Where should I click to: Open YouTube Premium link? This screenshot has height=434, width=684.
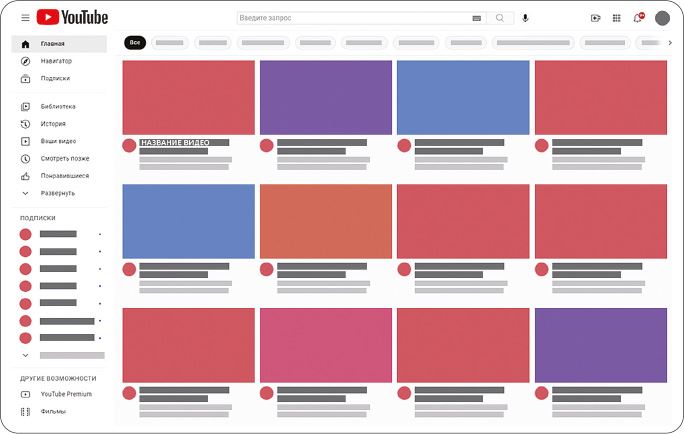[65, 394]
